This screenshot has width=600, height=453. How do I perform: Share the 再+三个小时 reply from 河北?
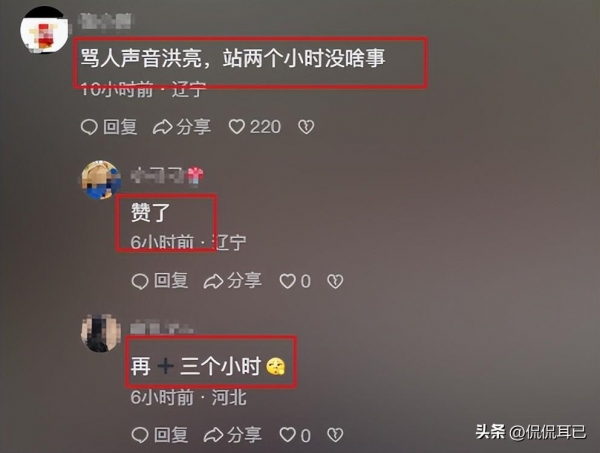pos(233,435)
